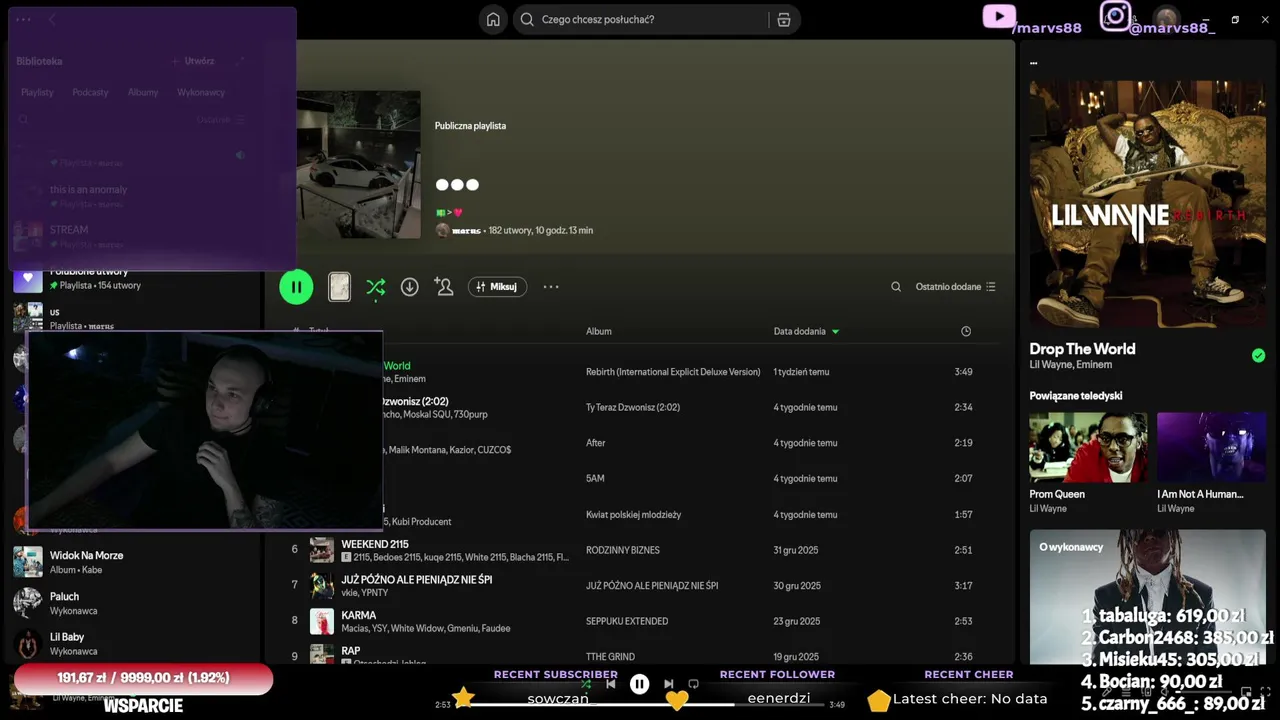The width and height of the screenshot is (1280, 720).
Task: Go to the Spotify home icon
Action: (x=493, y=19)
